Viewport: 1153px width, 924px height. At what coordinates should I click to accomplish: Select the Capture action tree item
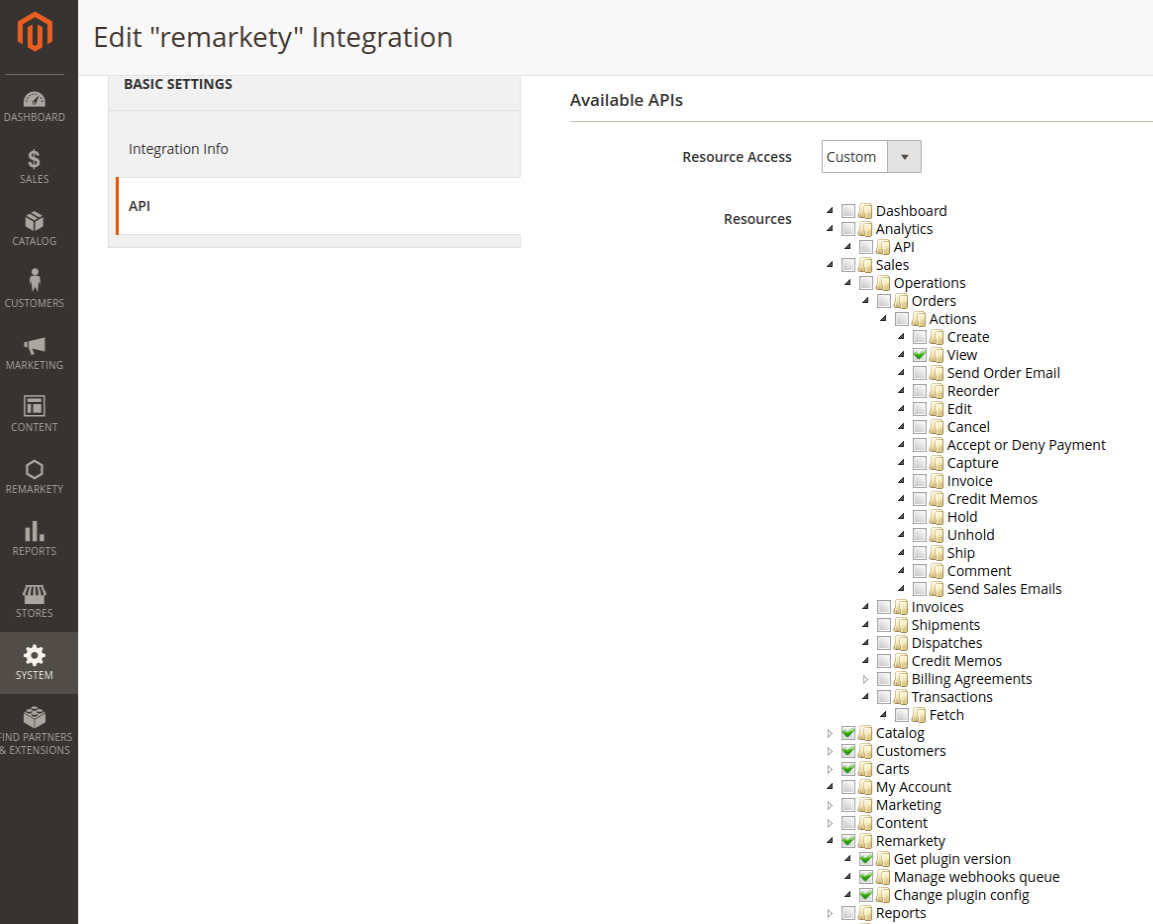tap(972, 463)
